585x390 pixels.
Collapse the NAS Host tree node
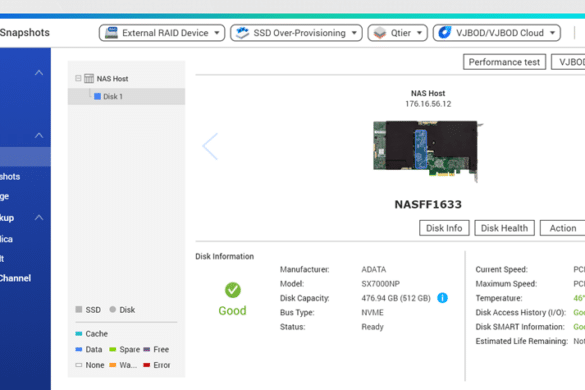tap(78, 78)
